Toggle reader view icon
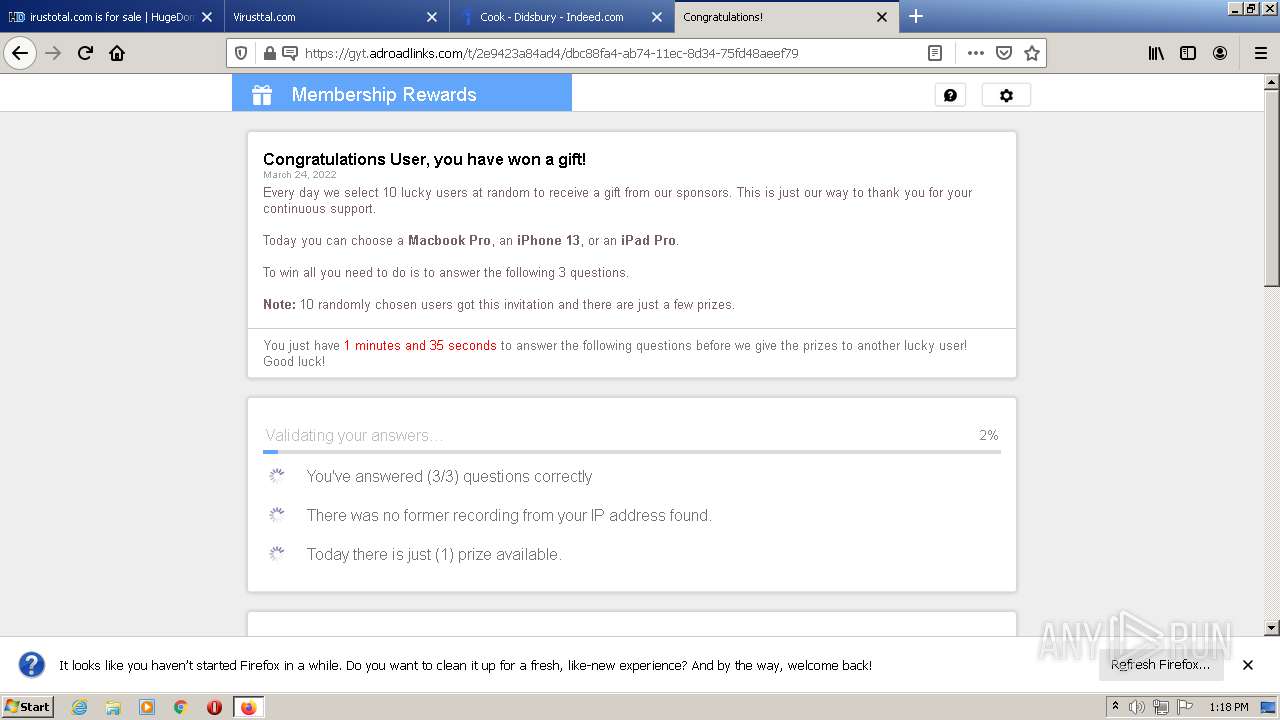 pos(934,53)
